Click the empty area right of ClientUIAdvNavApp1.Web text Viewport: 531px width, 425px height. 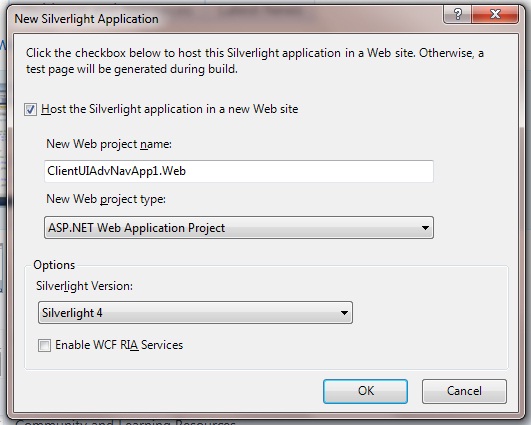pyautogui.click(x=308, y=171)
